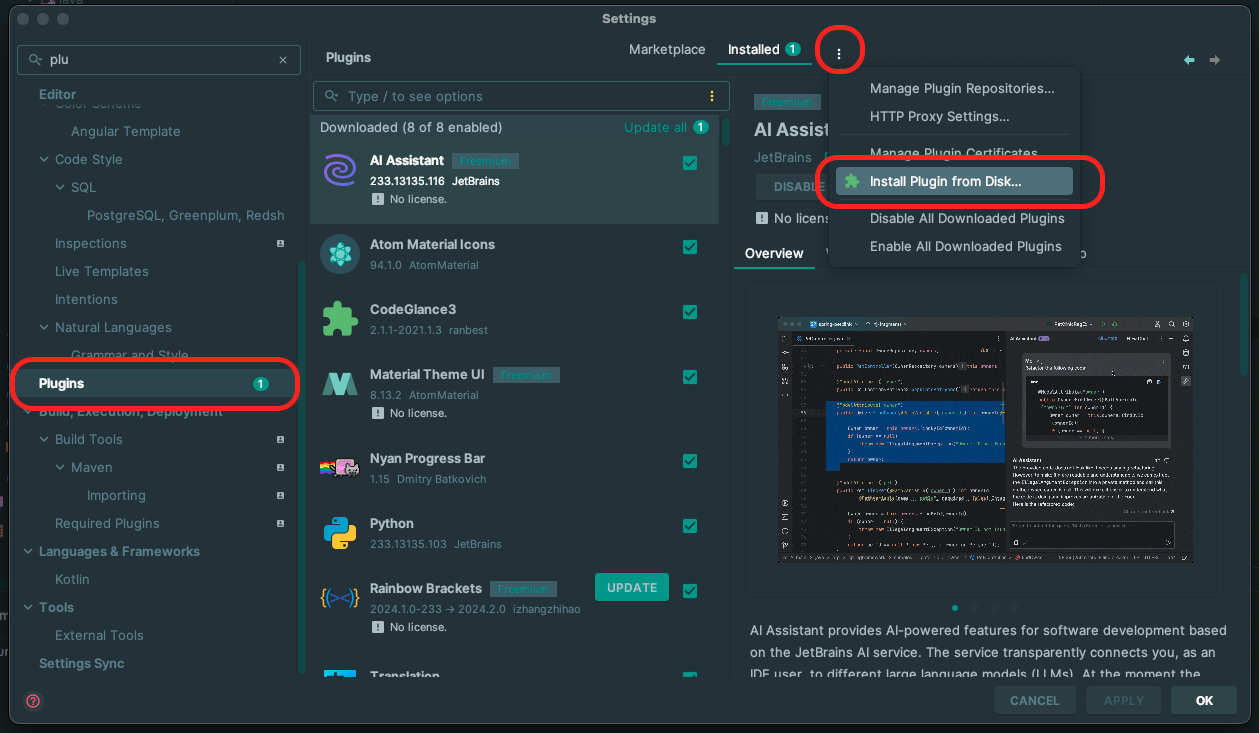Toggle the Material Theme UI checkbox
1259x733 pixels.
[690, 377]
